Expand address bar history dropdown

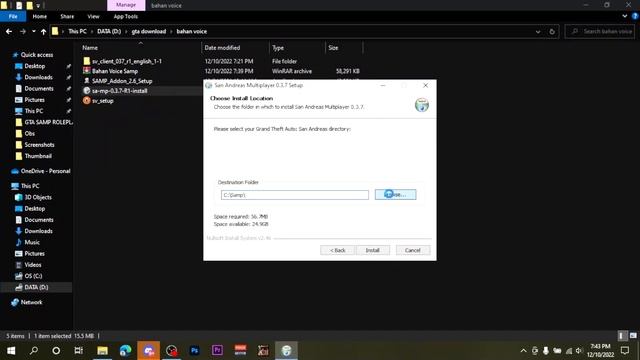[x=538, y=31]
